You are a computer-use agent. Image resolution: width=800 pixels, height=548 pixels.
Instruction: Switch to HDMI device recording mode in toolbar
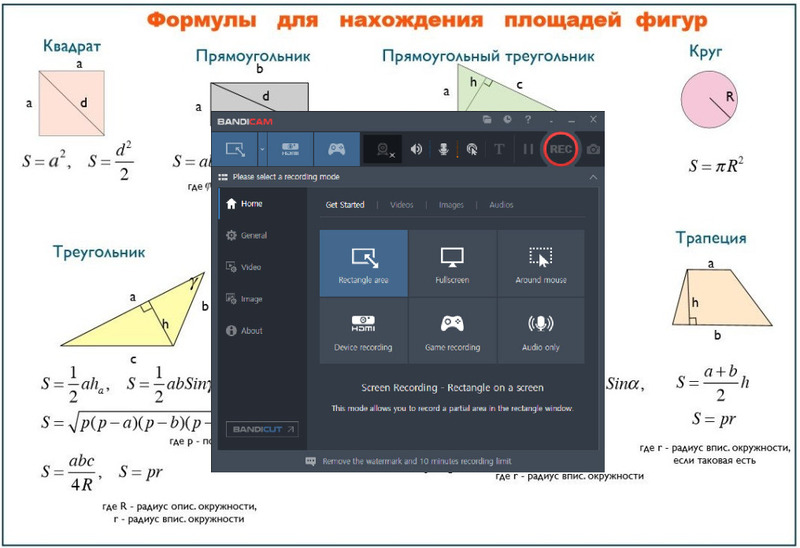point(290,149)
